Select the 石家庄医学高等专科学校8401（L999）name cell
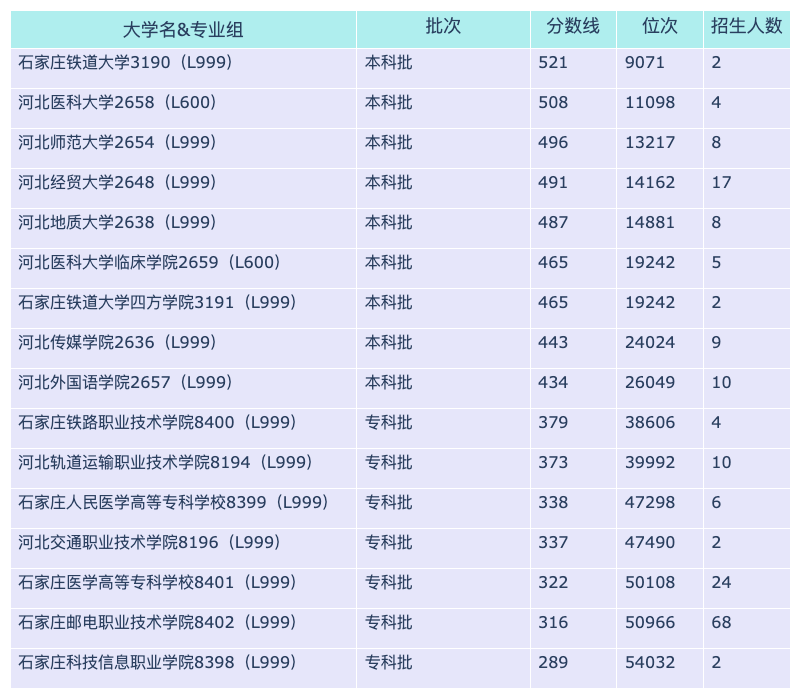 [x=183, y=588]
